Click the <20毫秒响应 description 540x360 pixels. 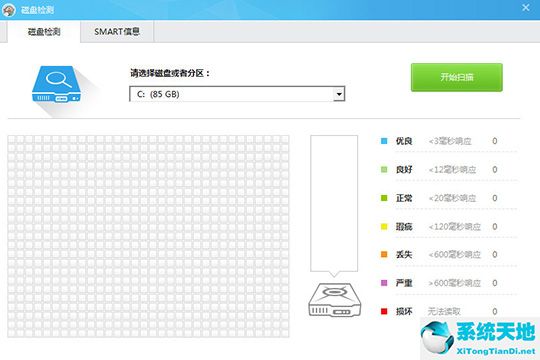[x=452, y=198]
